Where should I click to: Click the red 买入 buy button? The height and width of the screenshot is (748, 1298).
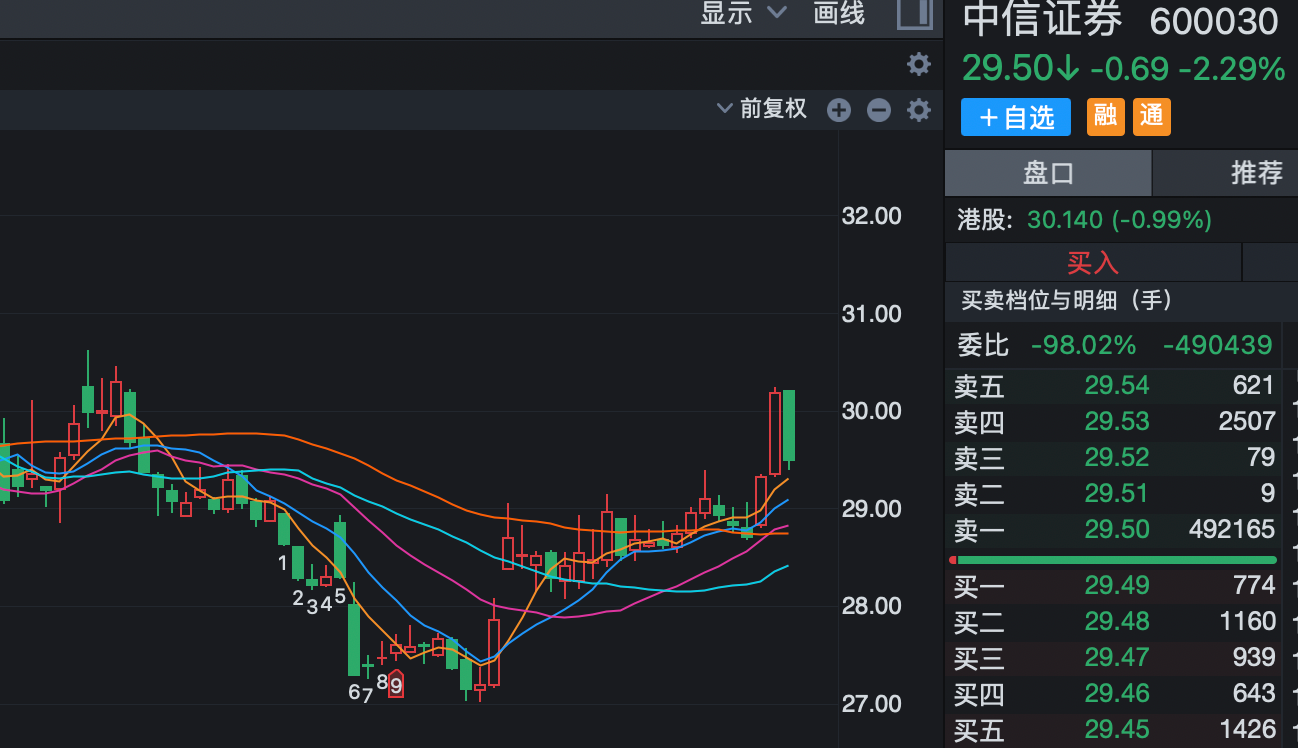[1093, 261]
